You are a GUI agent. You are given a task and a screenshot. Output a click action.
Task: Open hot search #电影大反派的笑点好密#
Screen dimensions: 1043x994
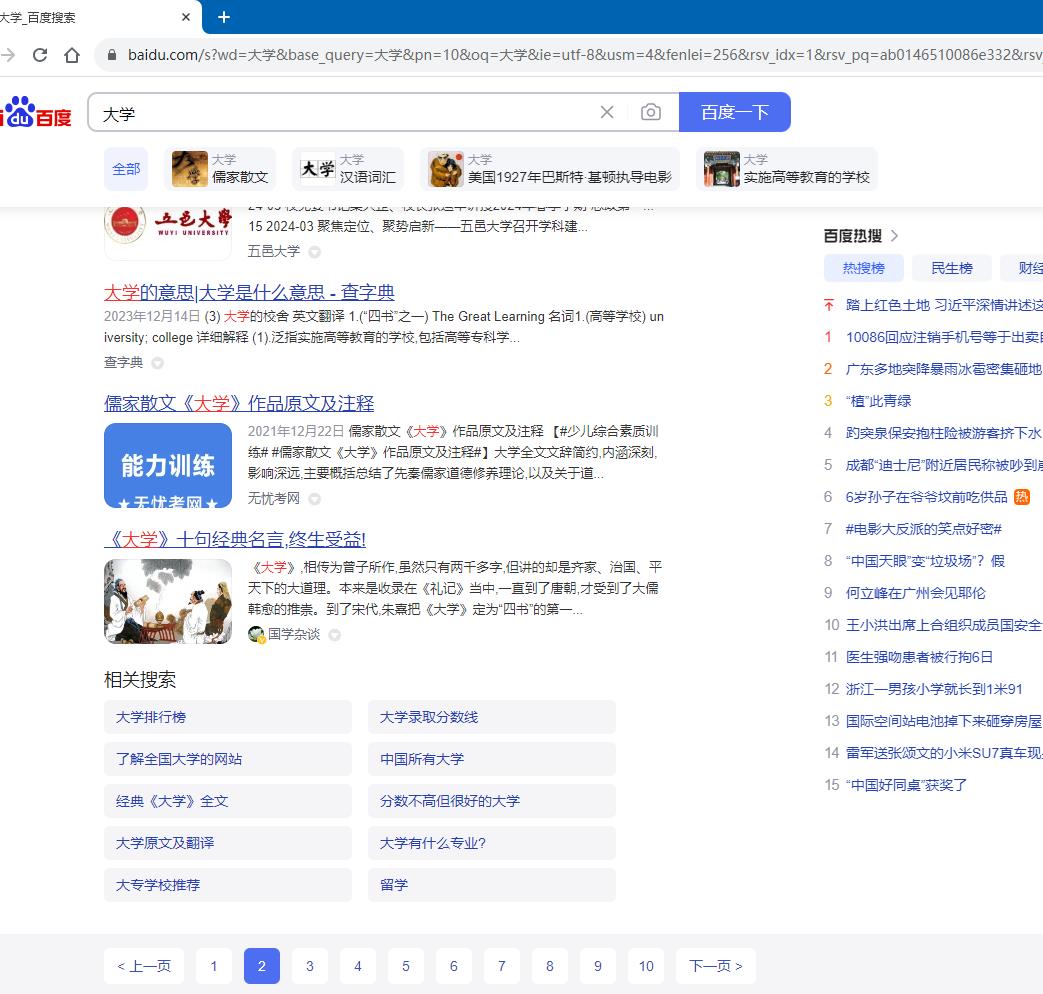pos(923,529)
